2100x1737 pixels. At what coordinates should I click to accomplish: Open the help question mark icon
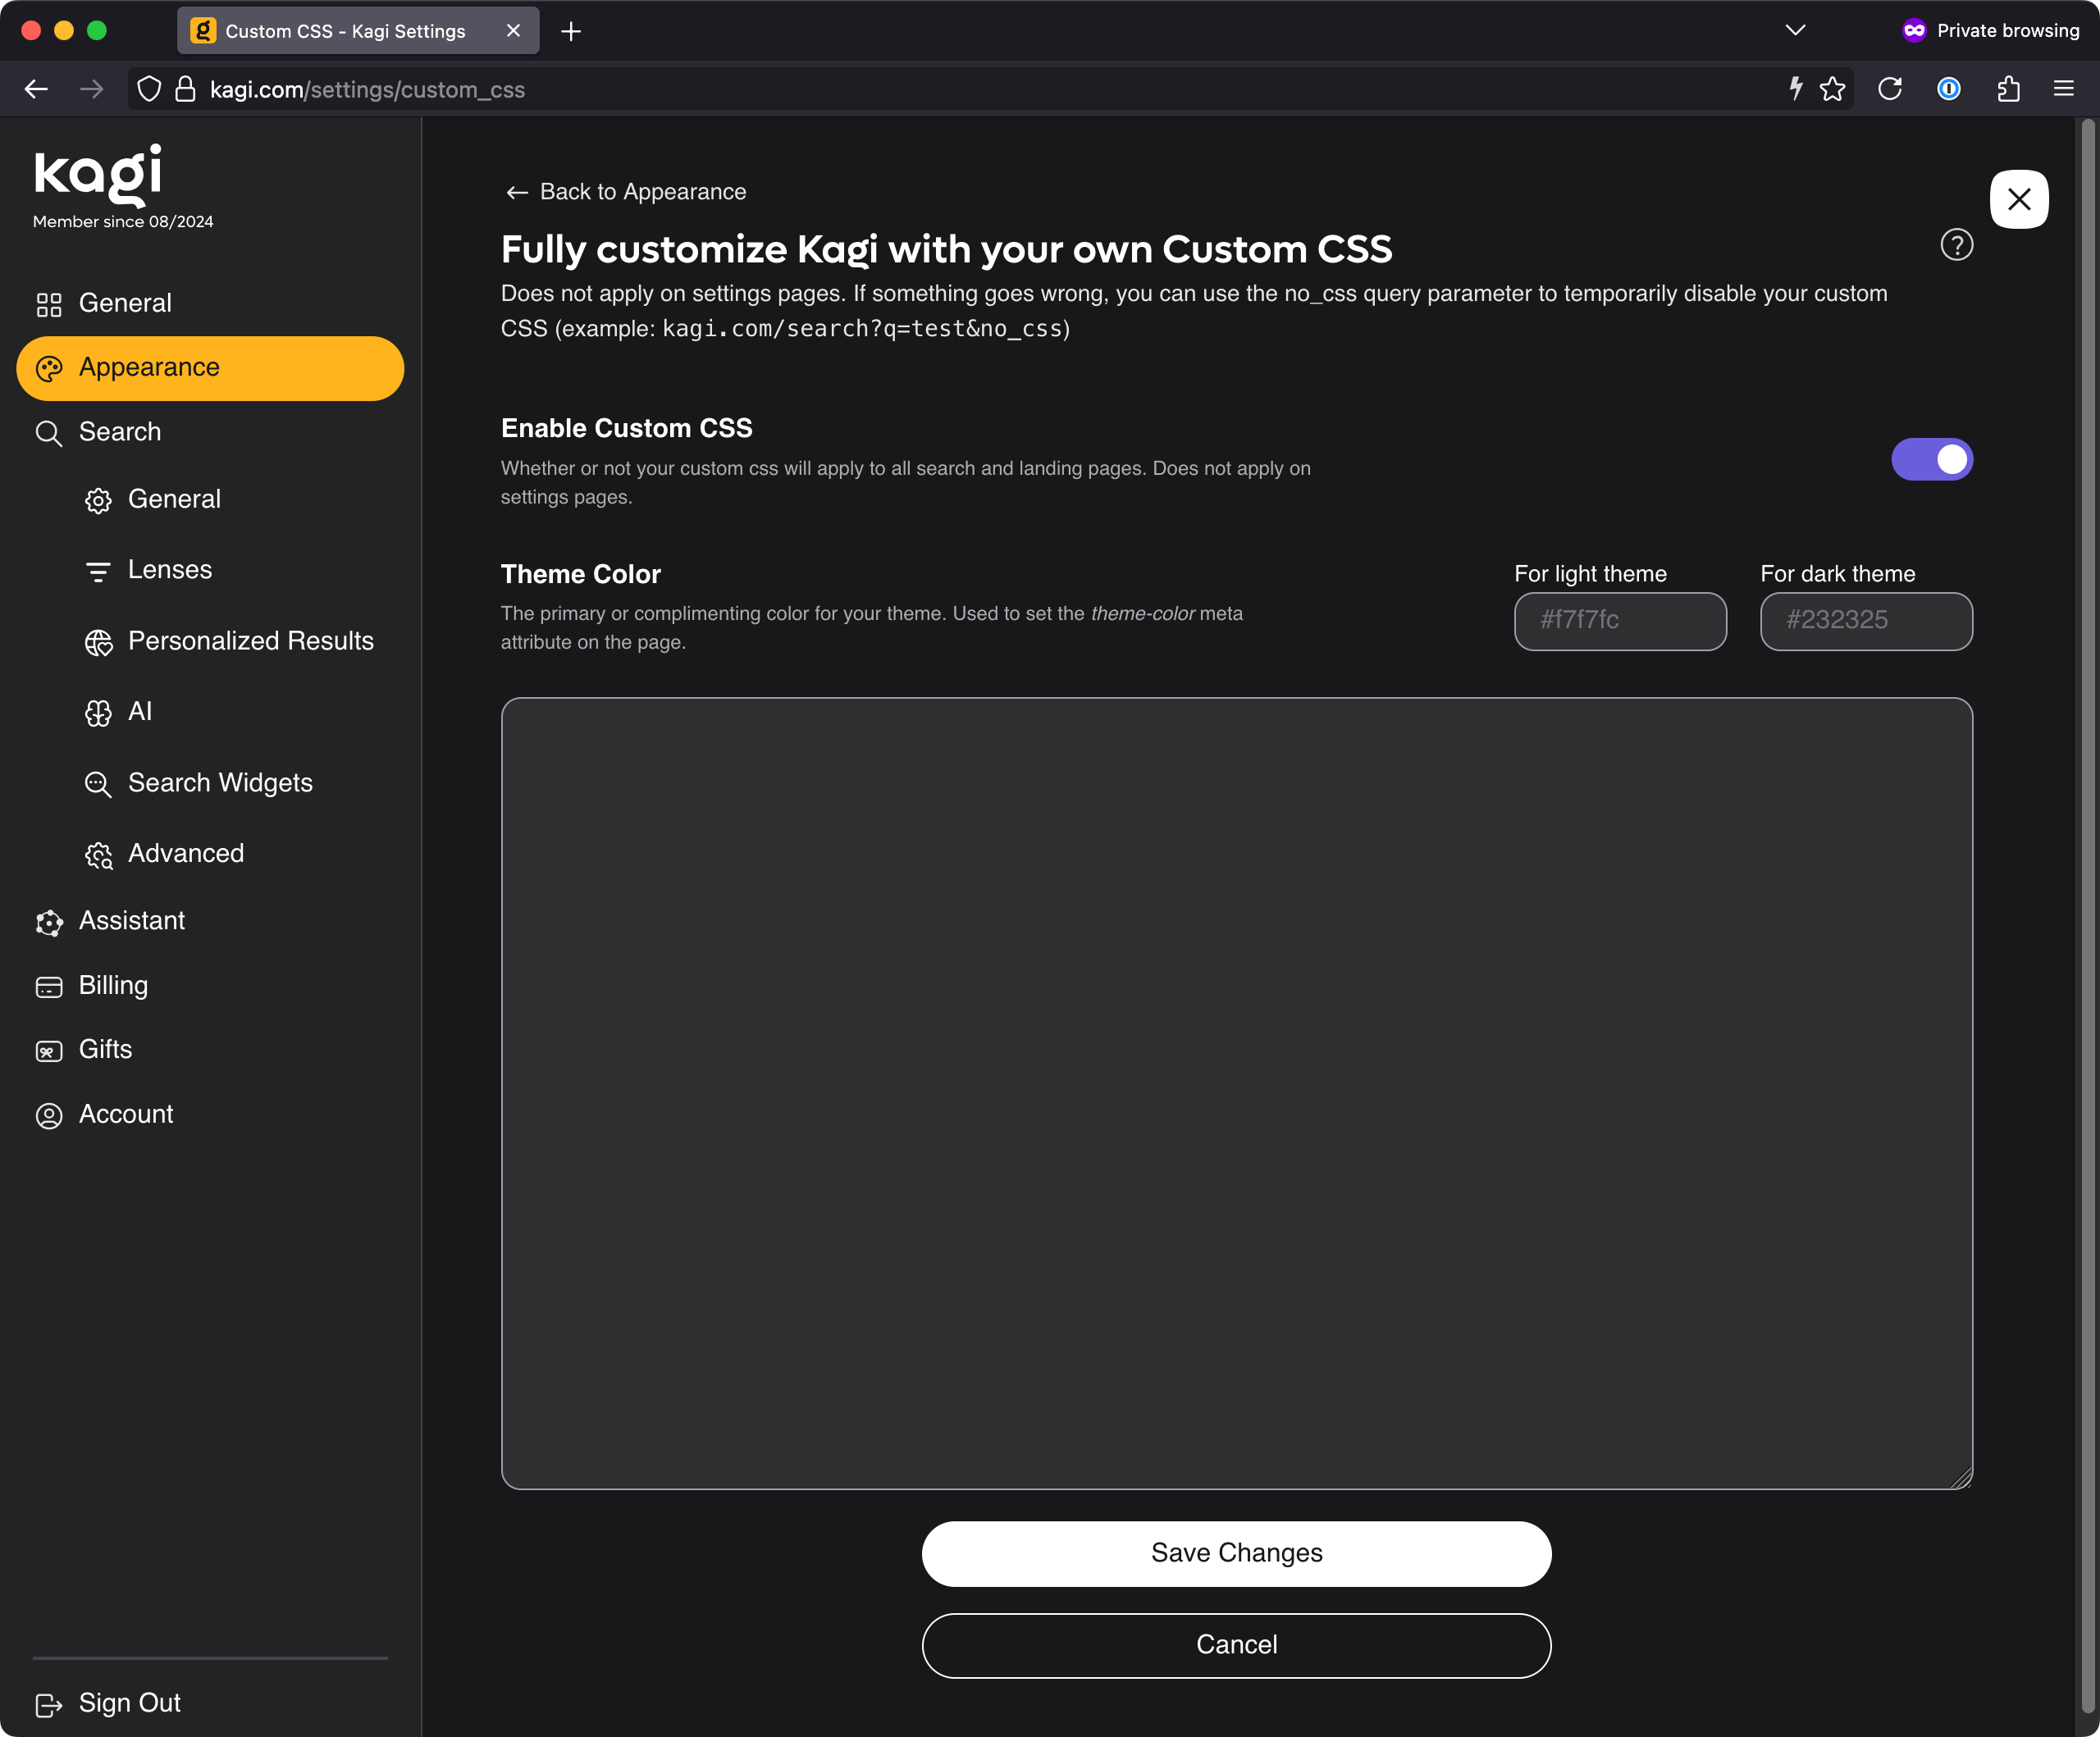point(1956,245)
